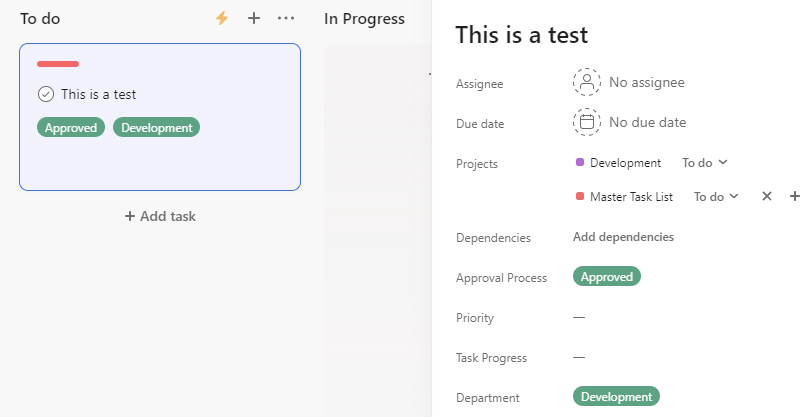Mark the task card complete
The width and height of the screenshot is (812, 417).
click(46, 94)
